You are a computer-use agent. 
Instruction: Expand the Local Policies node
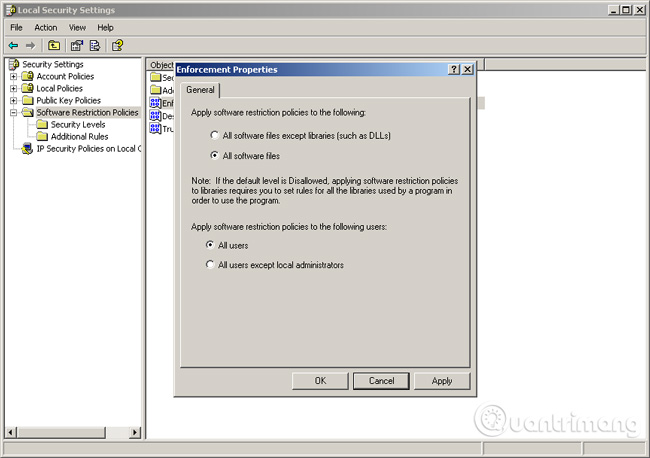(x=14, y=88)
